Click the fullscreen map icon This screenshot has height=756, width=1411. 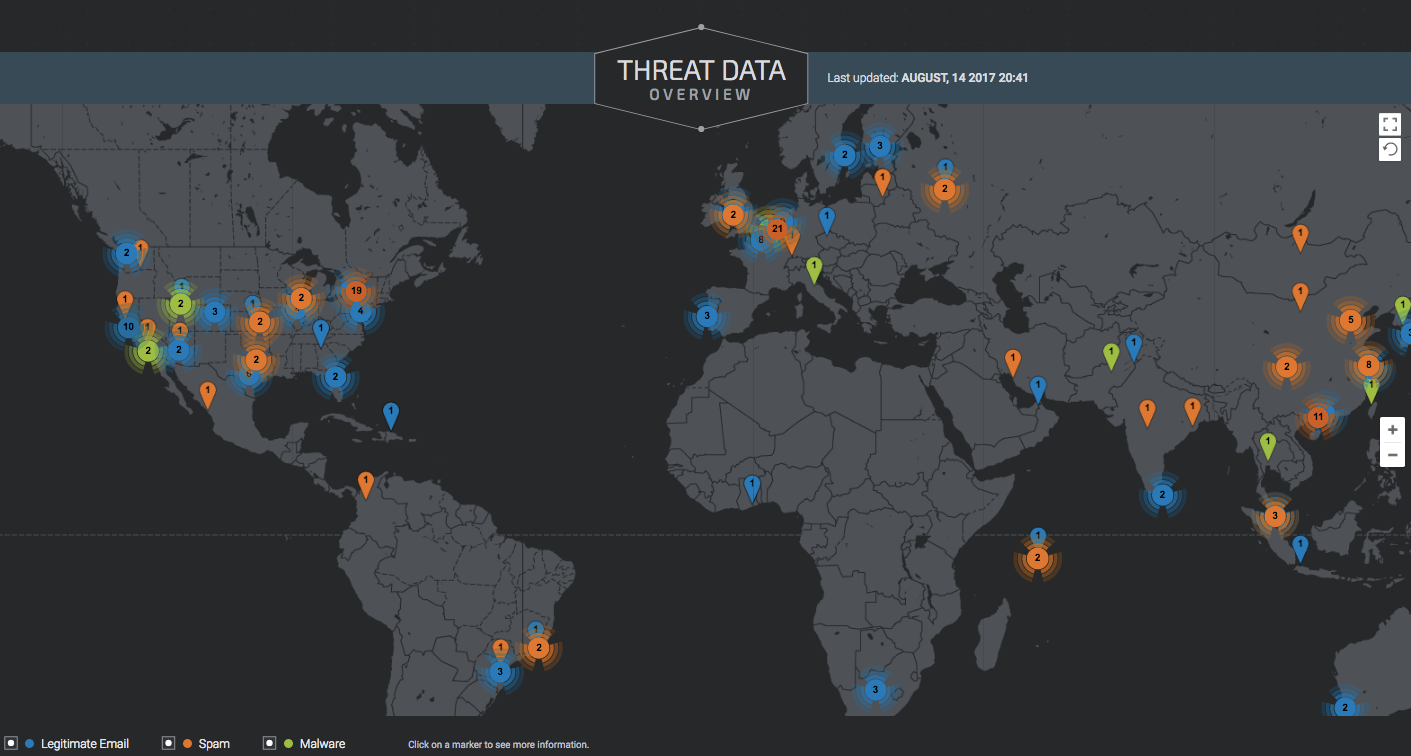click(x=1389, y=124)
